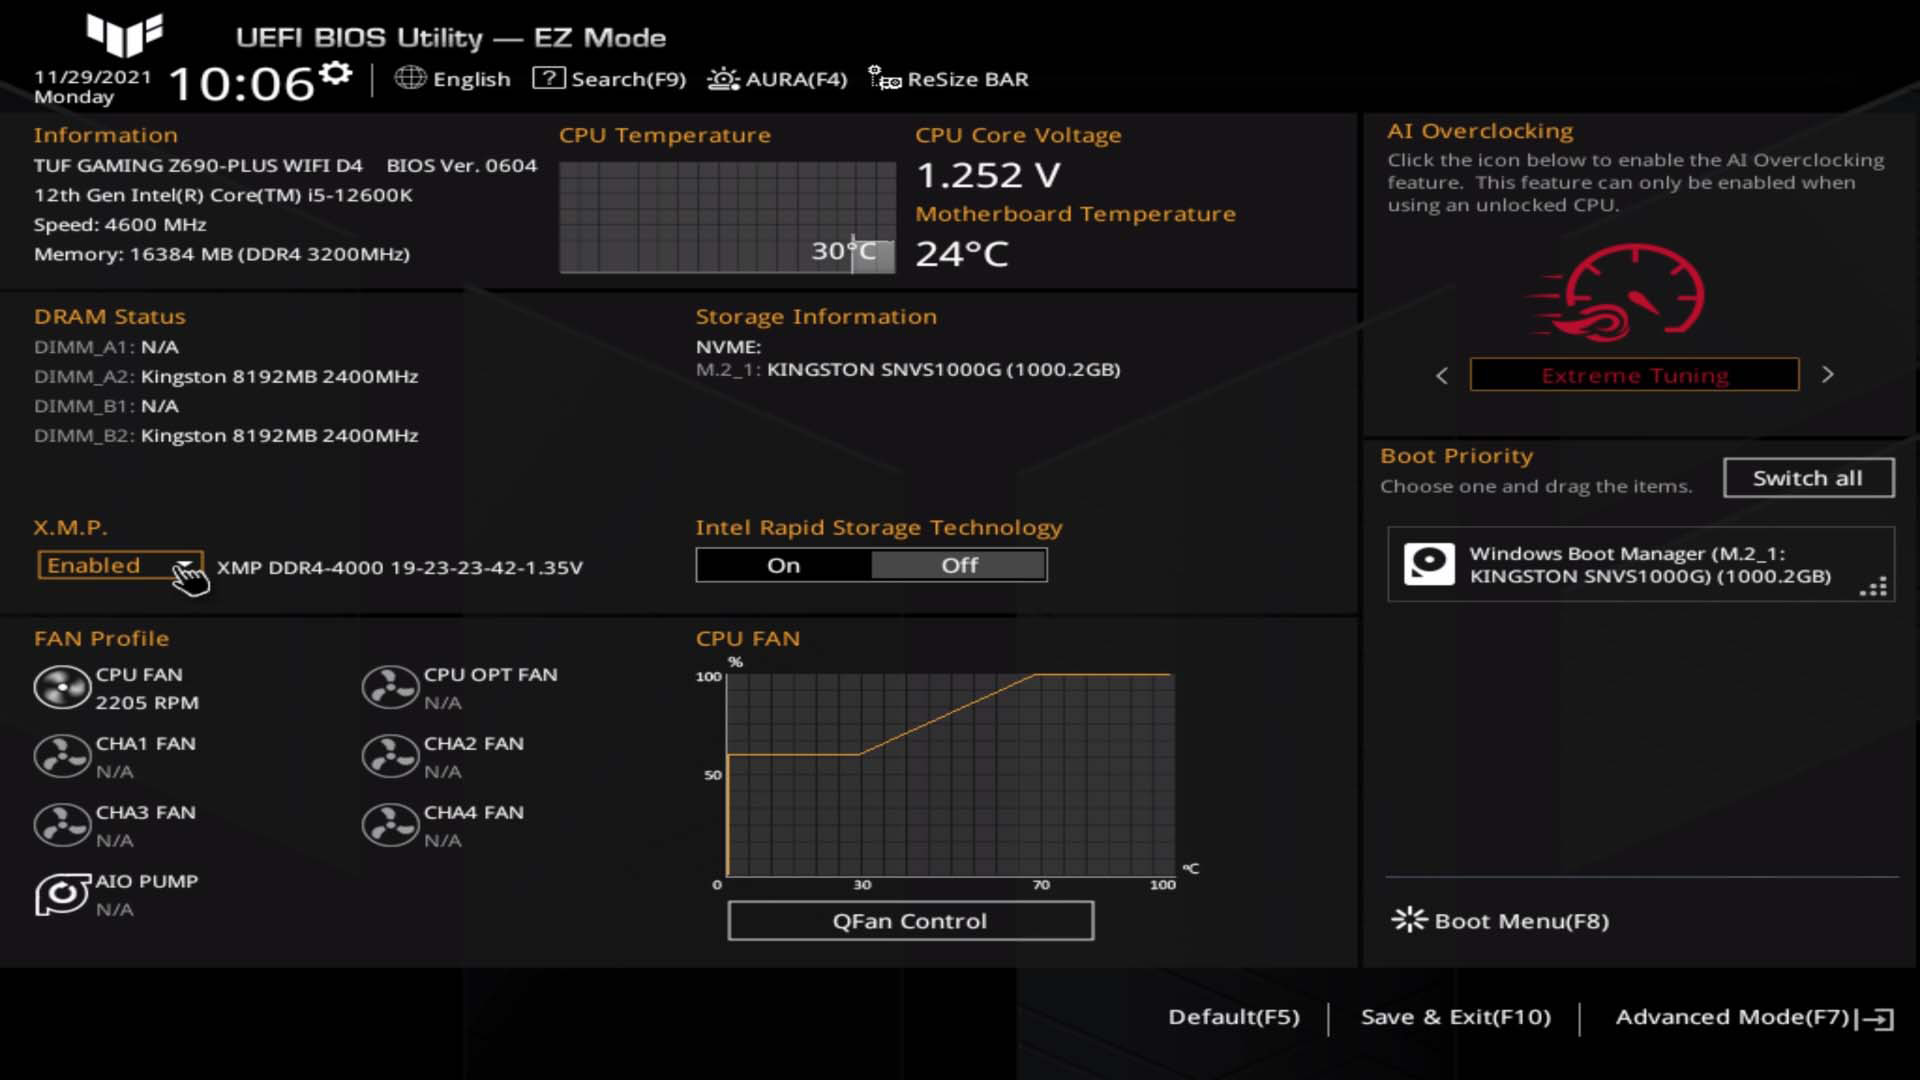Click the CPU FAN curve graph
Image resolution: width=1920 pixels, height=1080 pixels.
tap(950, 775)
